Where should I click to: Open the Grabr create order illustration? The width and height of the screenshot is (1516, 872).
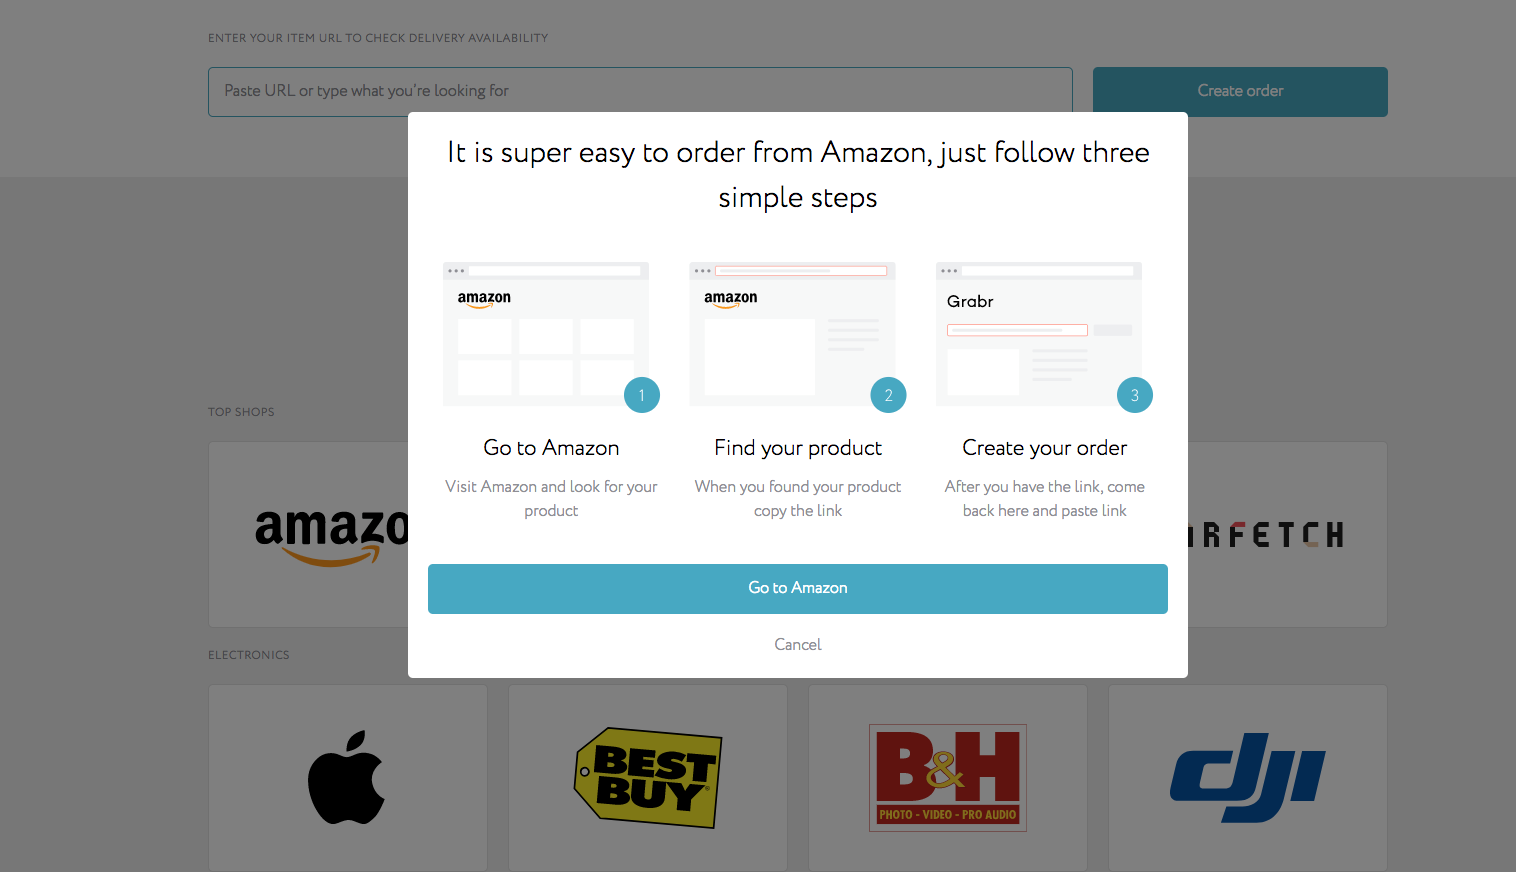point(1039,334)
